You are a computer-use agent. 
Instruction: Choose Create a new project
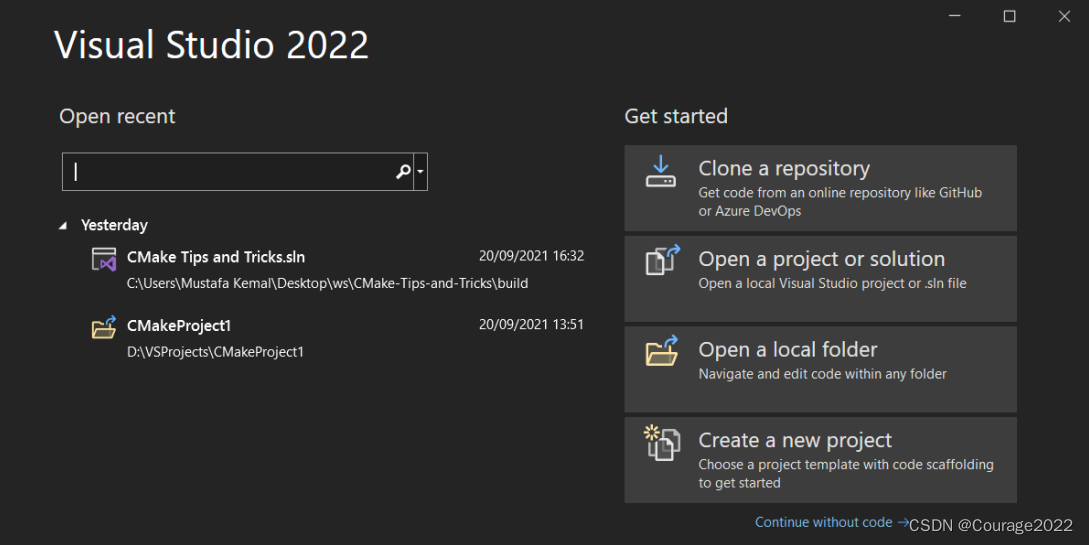820,460
